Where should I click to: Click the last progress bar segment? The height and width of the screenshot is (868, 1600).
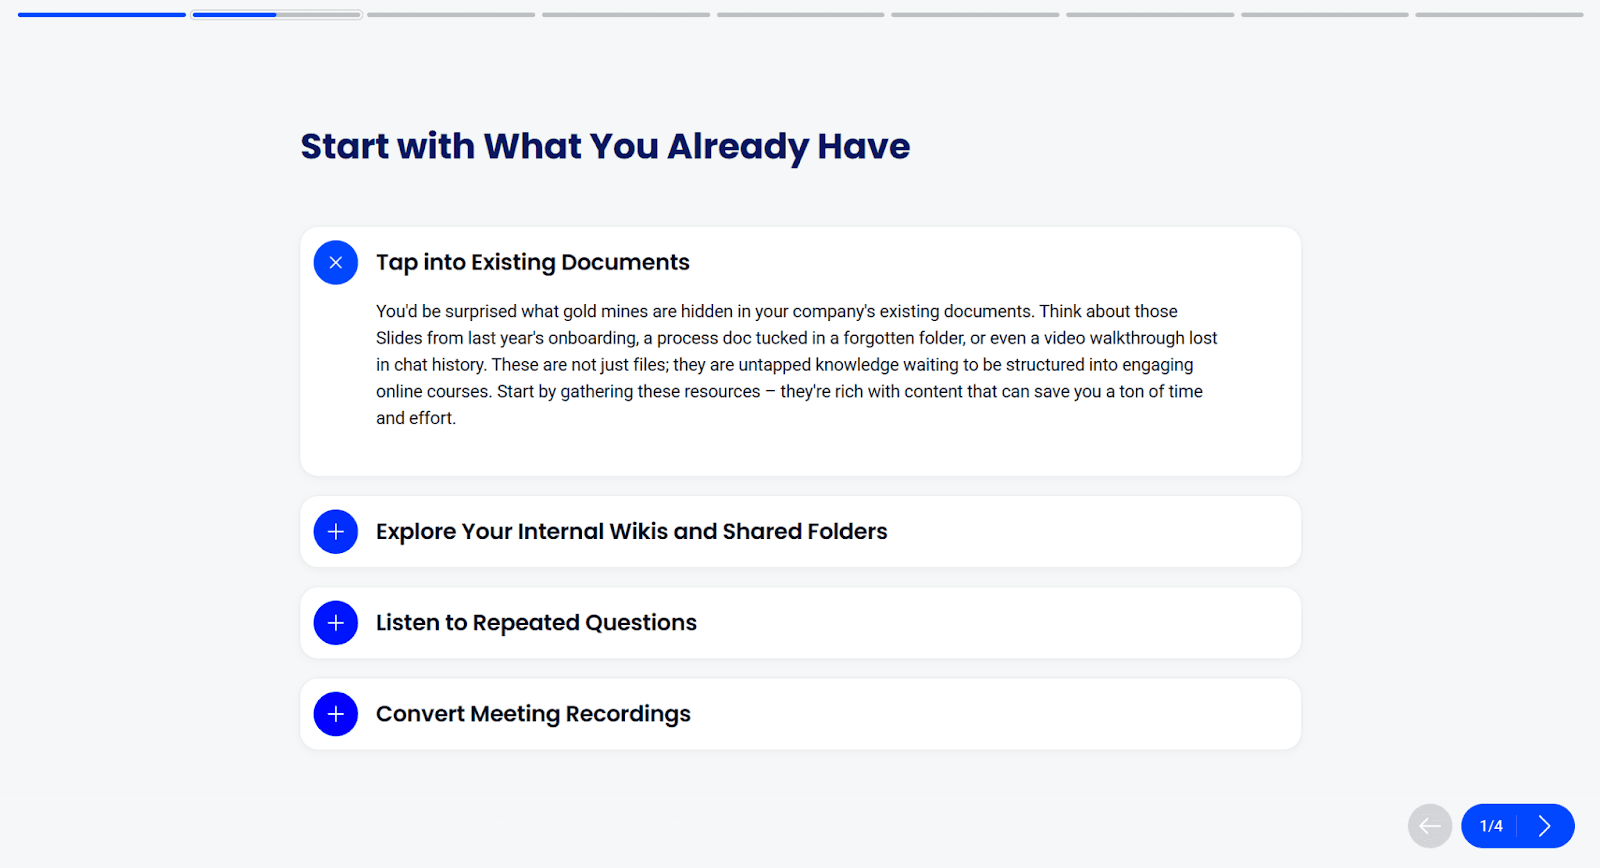coord(1499,15)
